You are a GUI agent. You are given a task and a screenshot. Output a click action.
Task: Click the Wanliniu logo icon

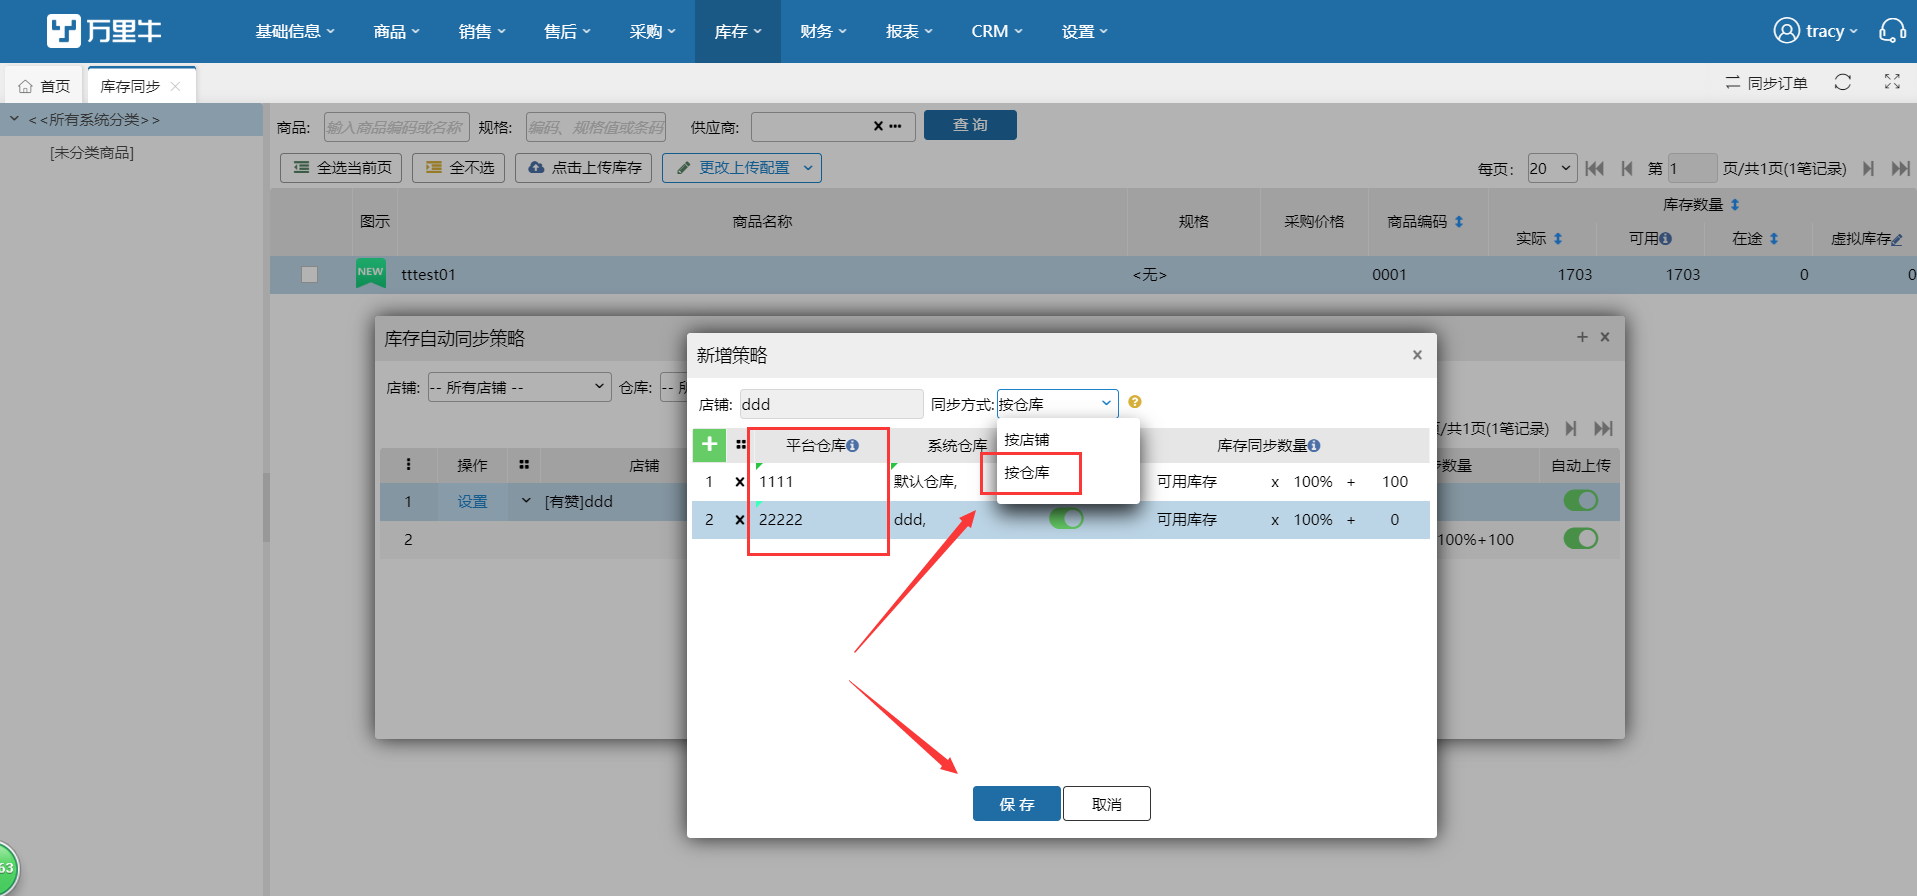coord(63,31)
